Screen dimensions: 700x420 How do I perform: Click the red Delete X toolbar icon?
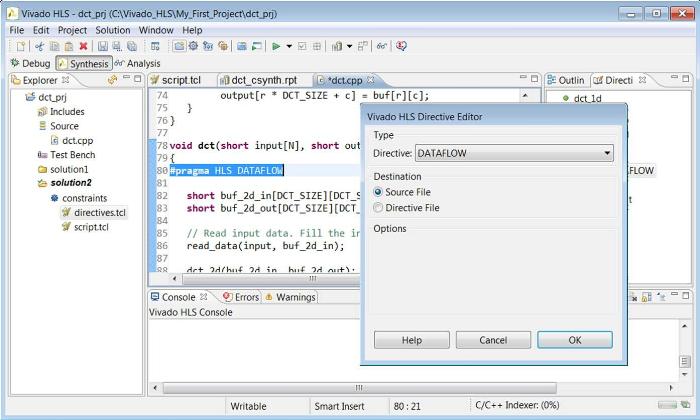(x=83, y=46)
